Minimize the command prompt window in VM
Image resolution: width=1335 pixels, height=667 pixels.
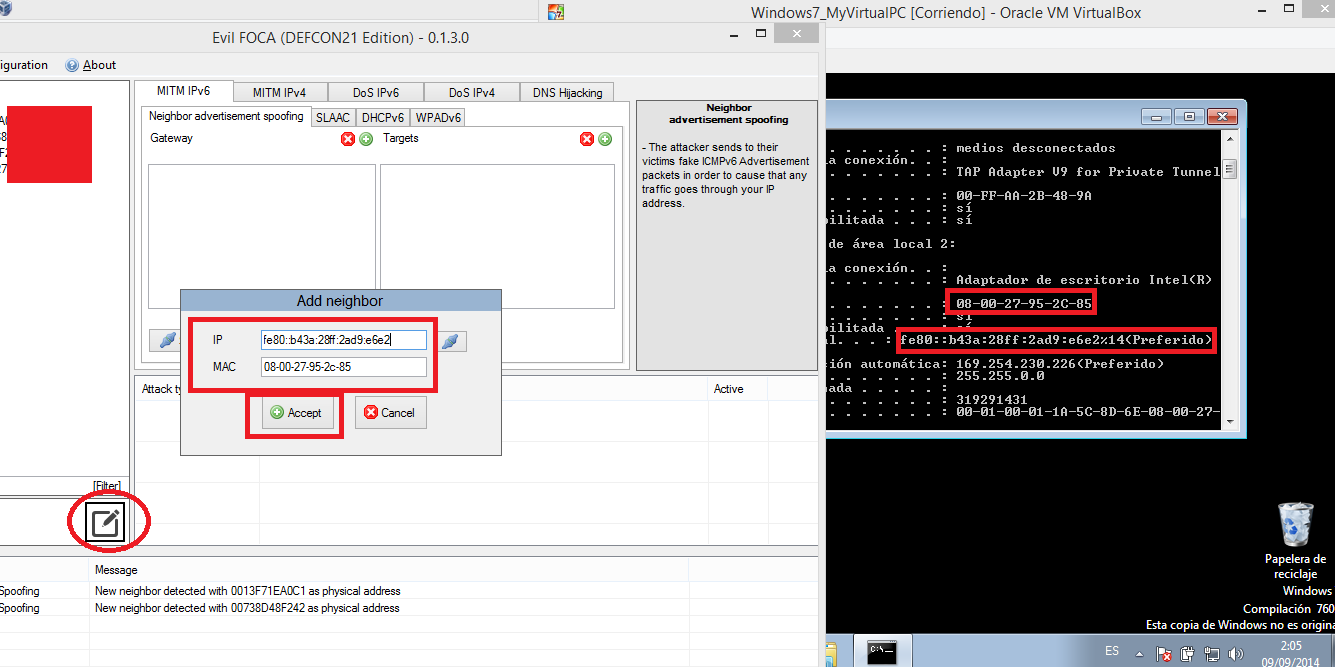click(x=1159, y=116)
